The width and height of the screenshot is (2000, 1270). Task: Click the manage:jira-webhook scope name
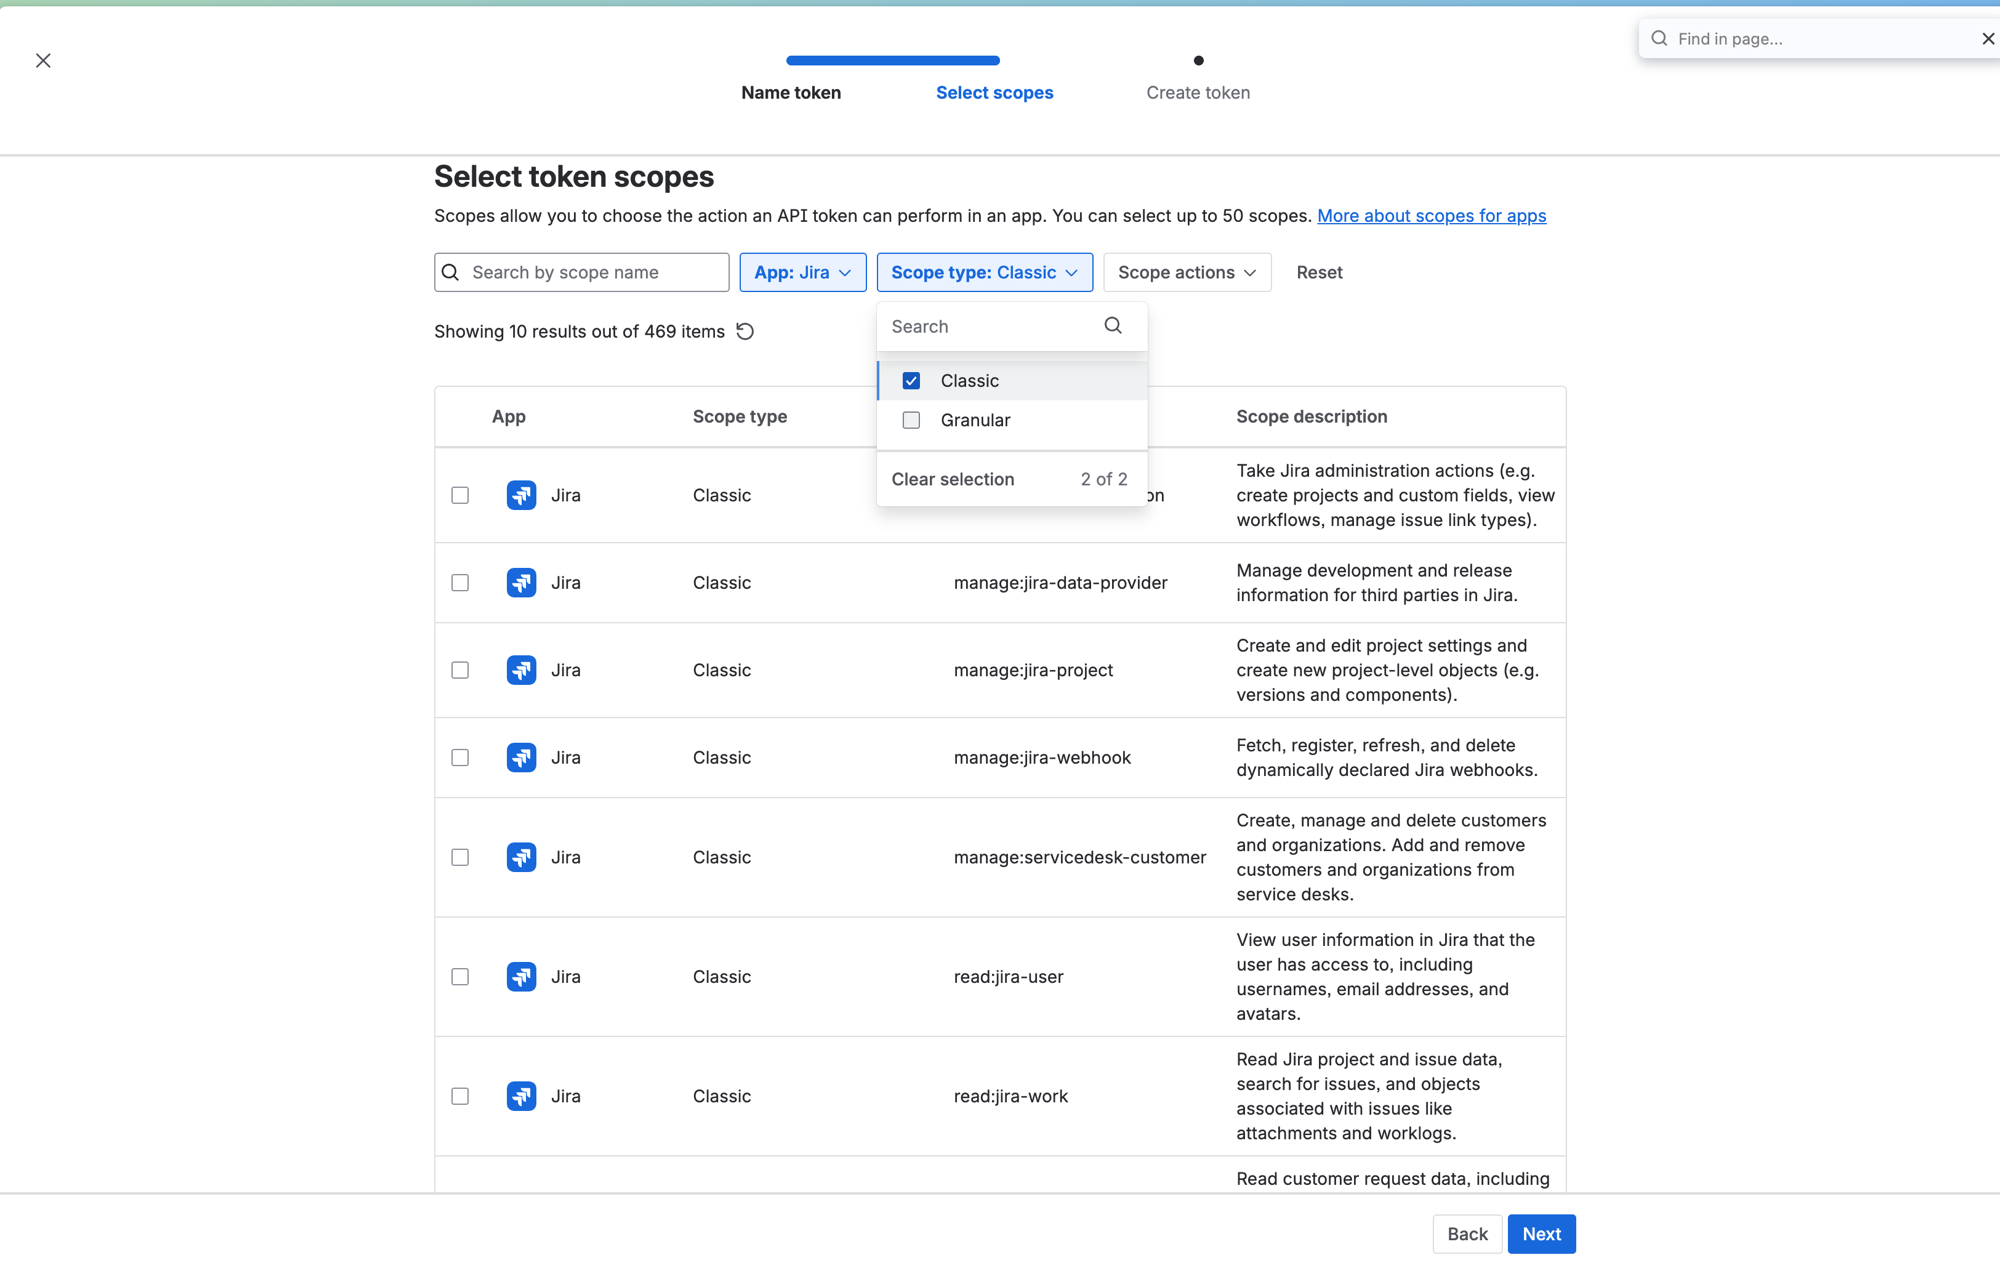(x=1042, y=757)
